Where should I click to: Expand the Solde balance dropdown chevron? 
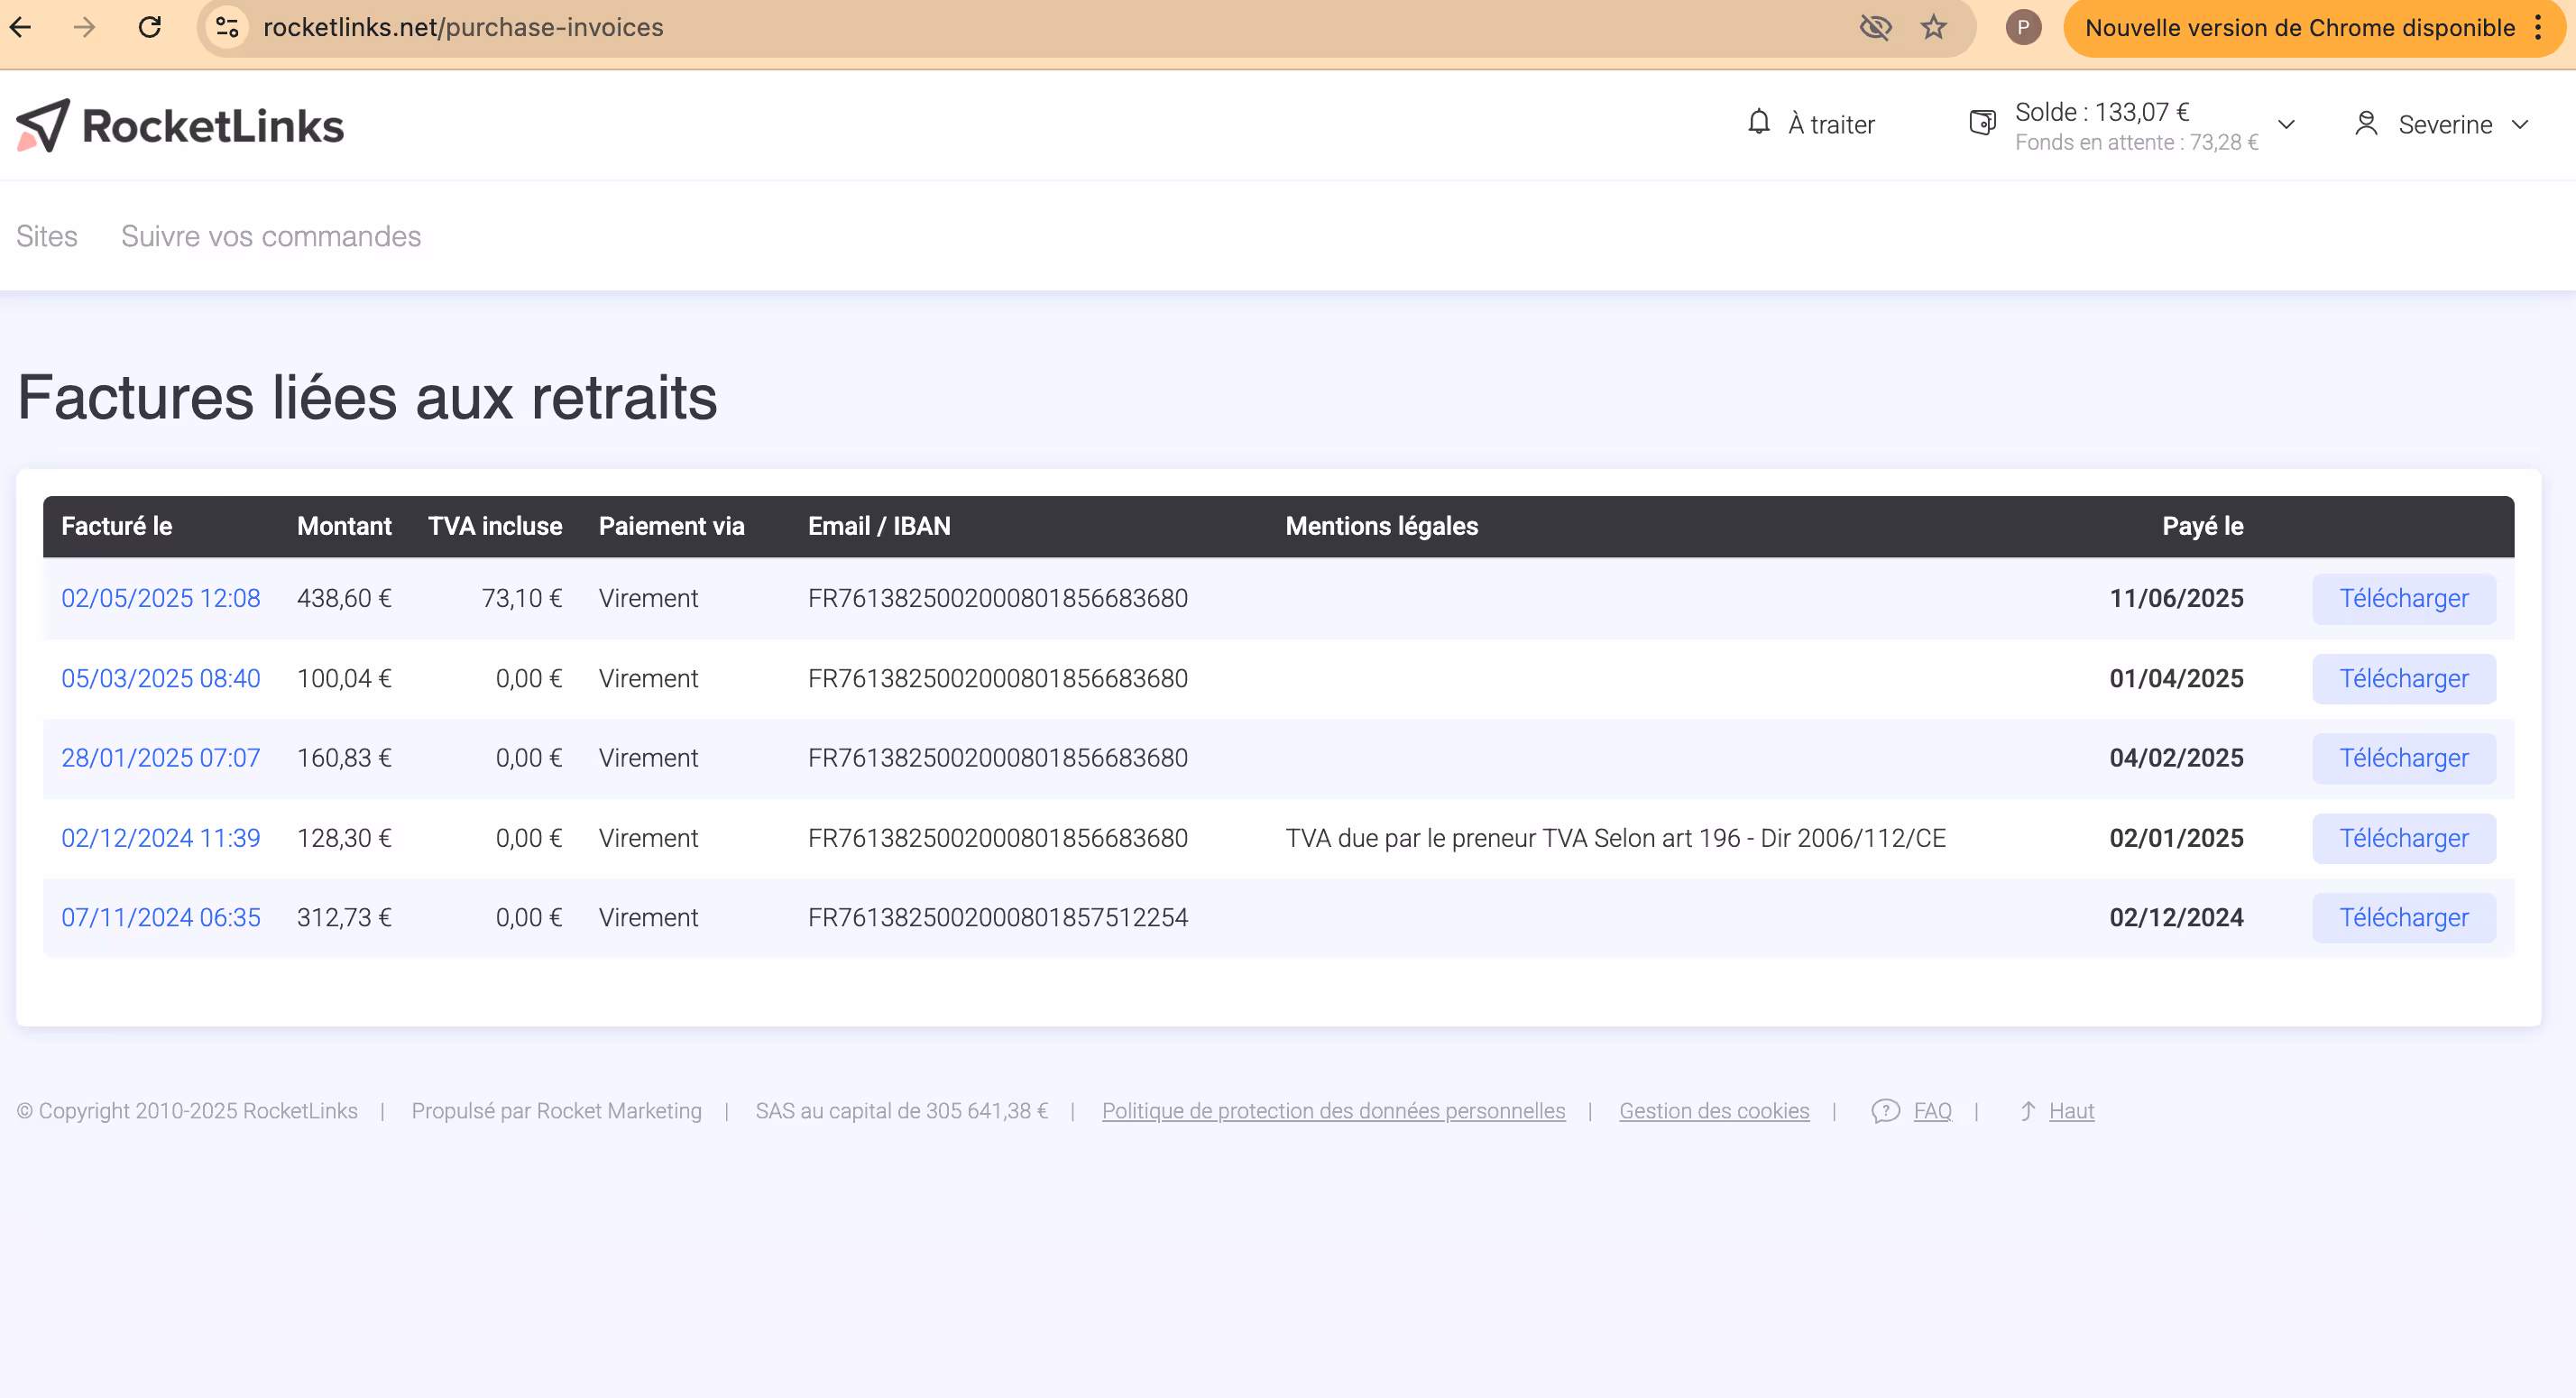point(2286,124)
